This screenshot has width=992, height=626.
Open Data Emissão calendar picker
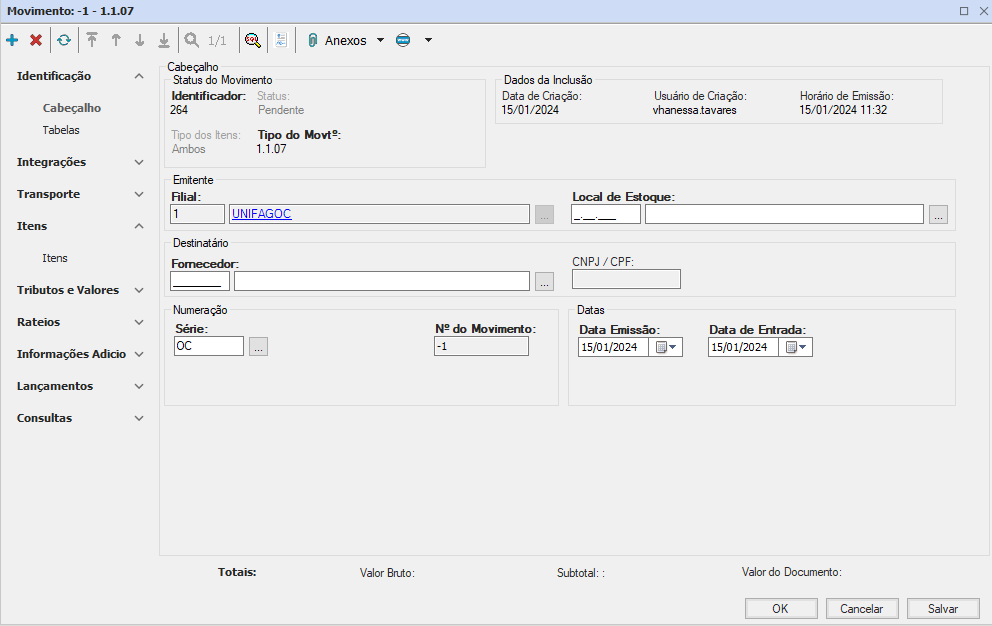(x=665, y=347)
